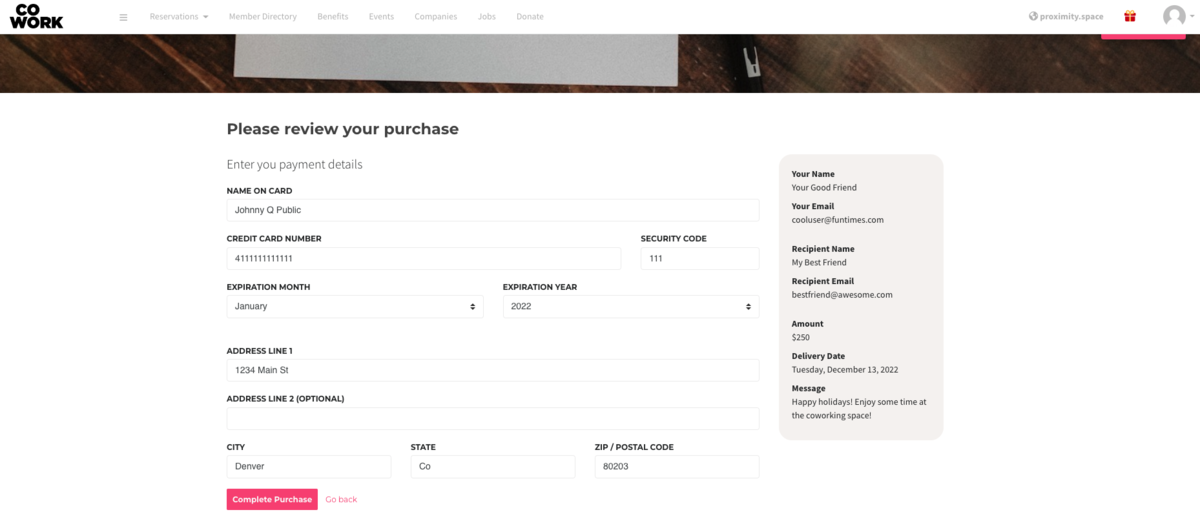Screen dimensions: 1200x521
Task: Click the red gift box icon
Action: [x=1130, y=16]
